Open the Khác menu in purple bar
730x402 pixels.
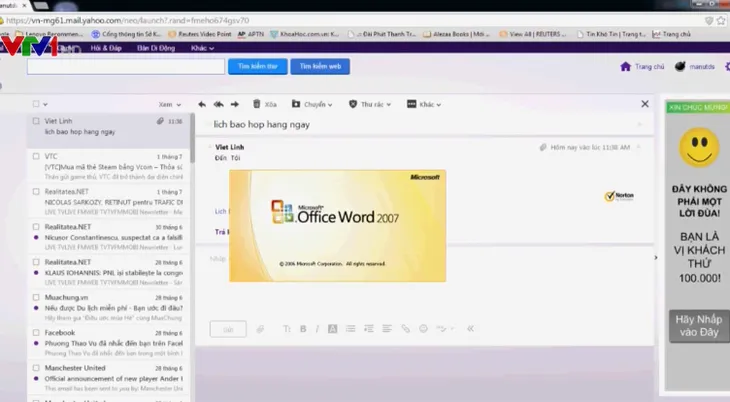point(202,48)
